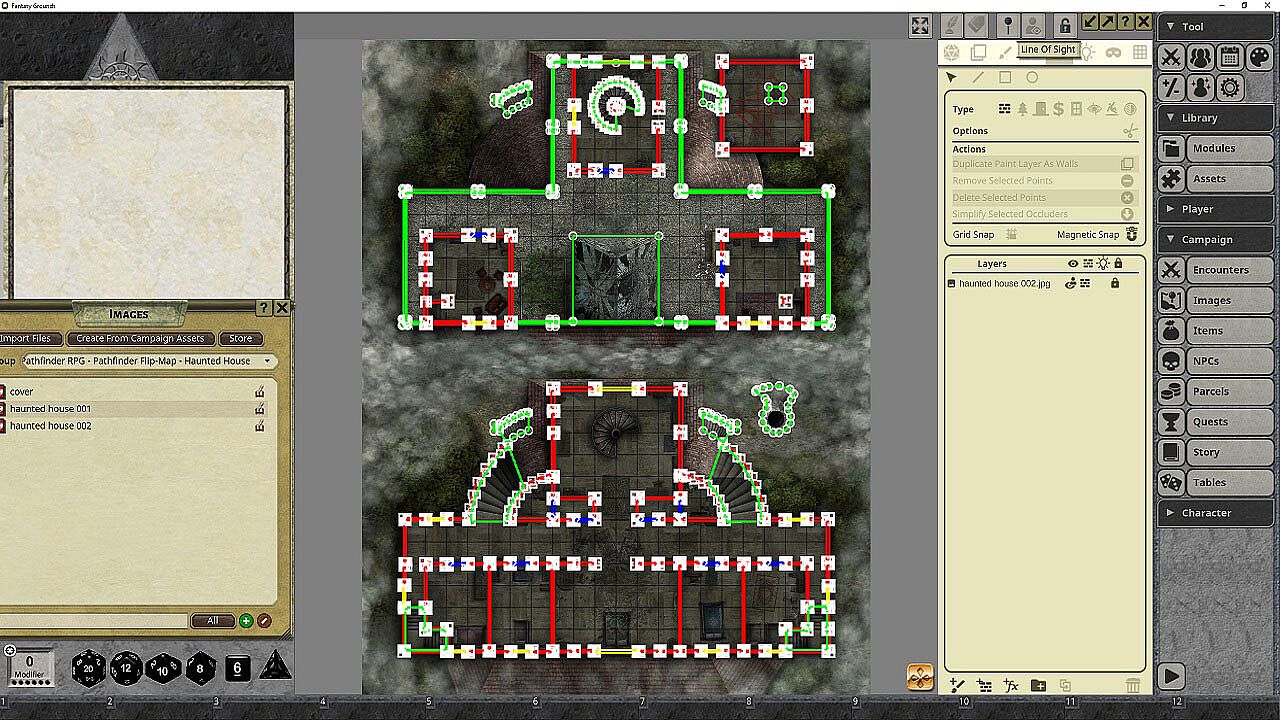Image resolution: width=1280 pixels, height=720 pixels.
Task: Select the window occluder type
Action: pos(1076,109)
